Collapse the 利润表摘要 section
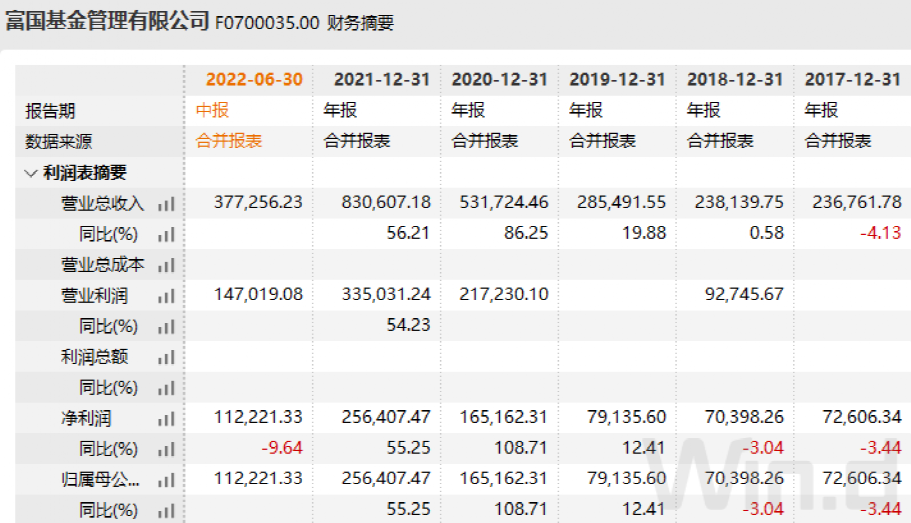 pos(30,173)
